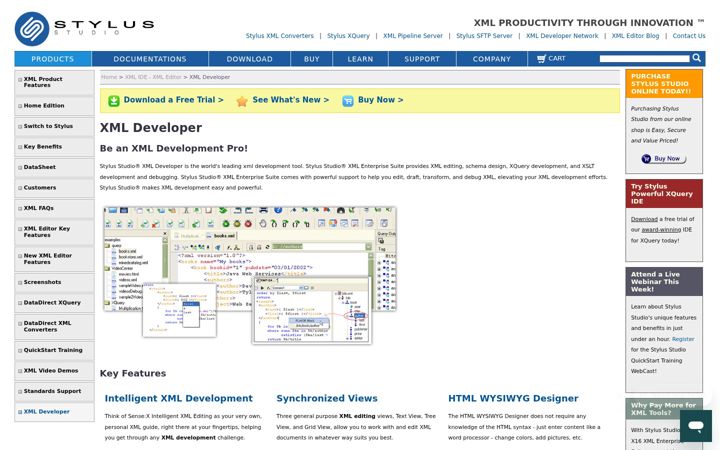Screen dimensions: 720x450
Task: Open DataDirect XML Converters in sidebar
Action: point(54,326)
